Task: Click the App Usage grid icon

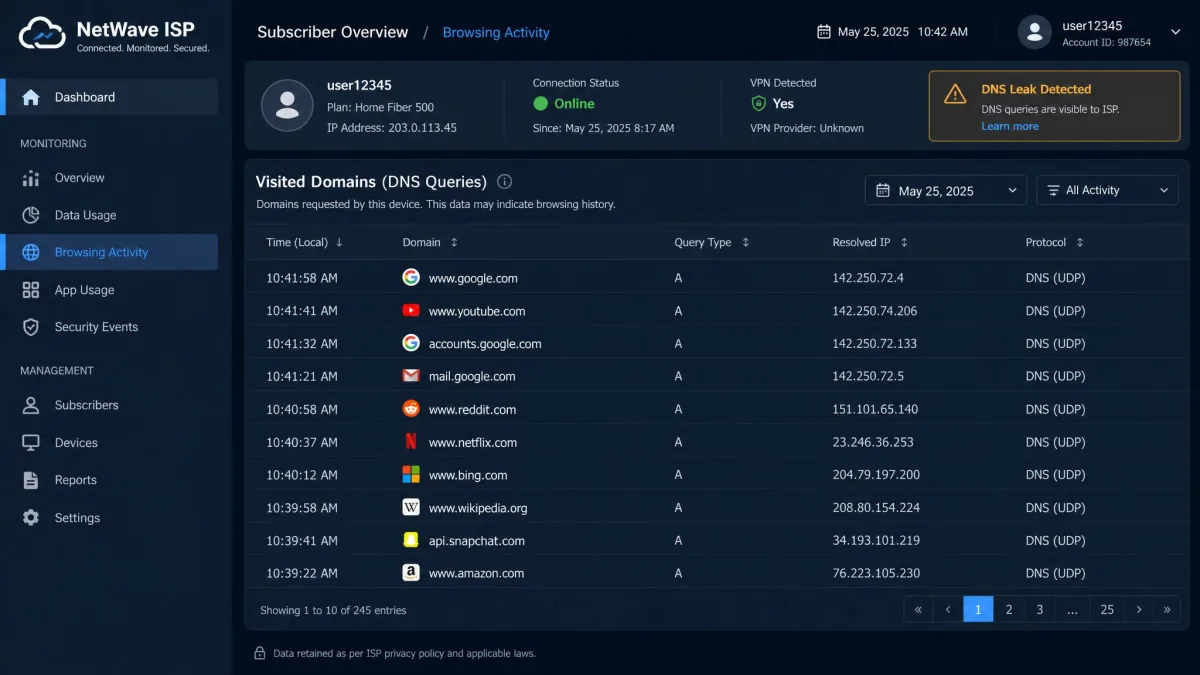Action: pyautogui.click(x=31, y=290)
